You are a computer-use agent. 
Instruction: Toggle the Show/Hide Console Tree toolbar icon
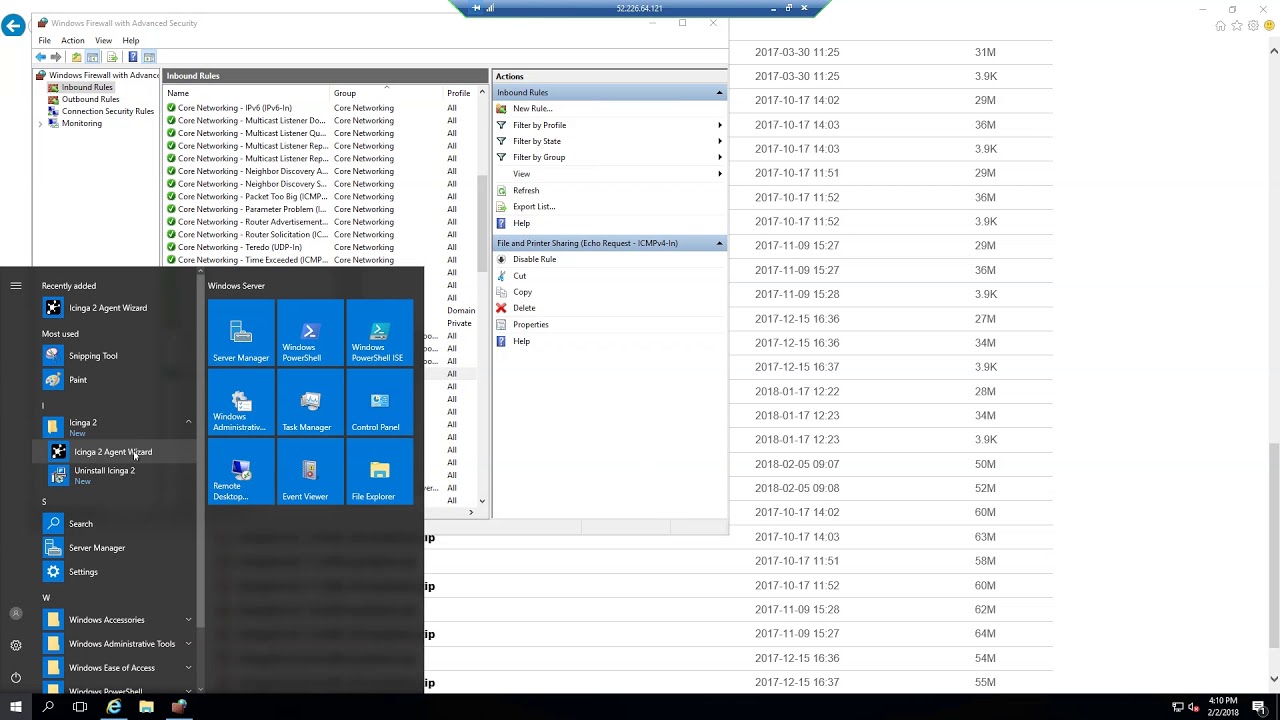point(93,57)
